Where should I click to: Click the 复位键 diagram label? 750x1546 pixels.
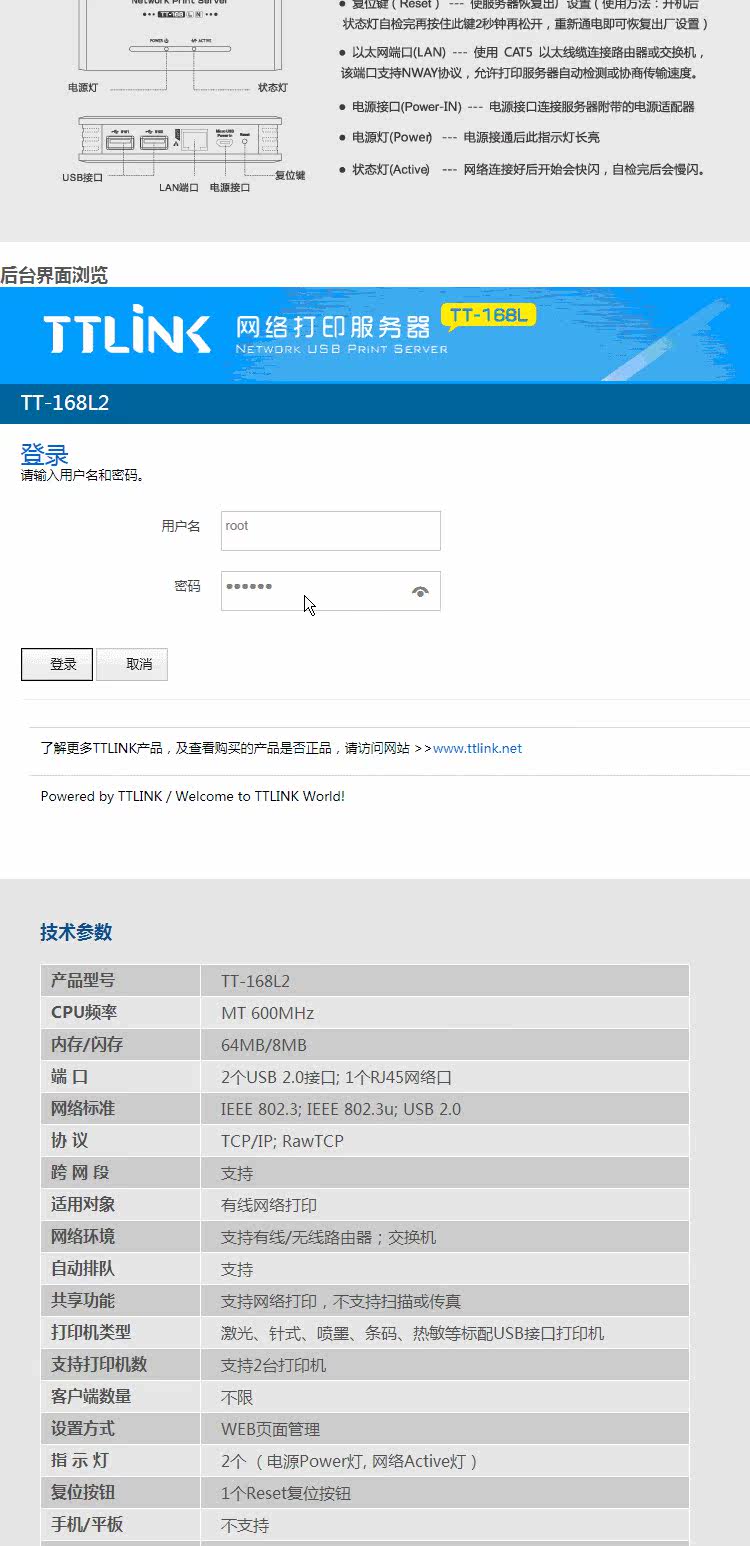pyautogui.click(x=290, y=175)
